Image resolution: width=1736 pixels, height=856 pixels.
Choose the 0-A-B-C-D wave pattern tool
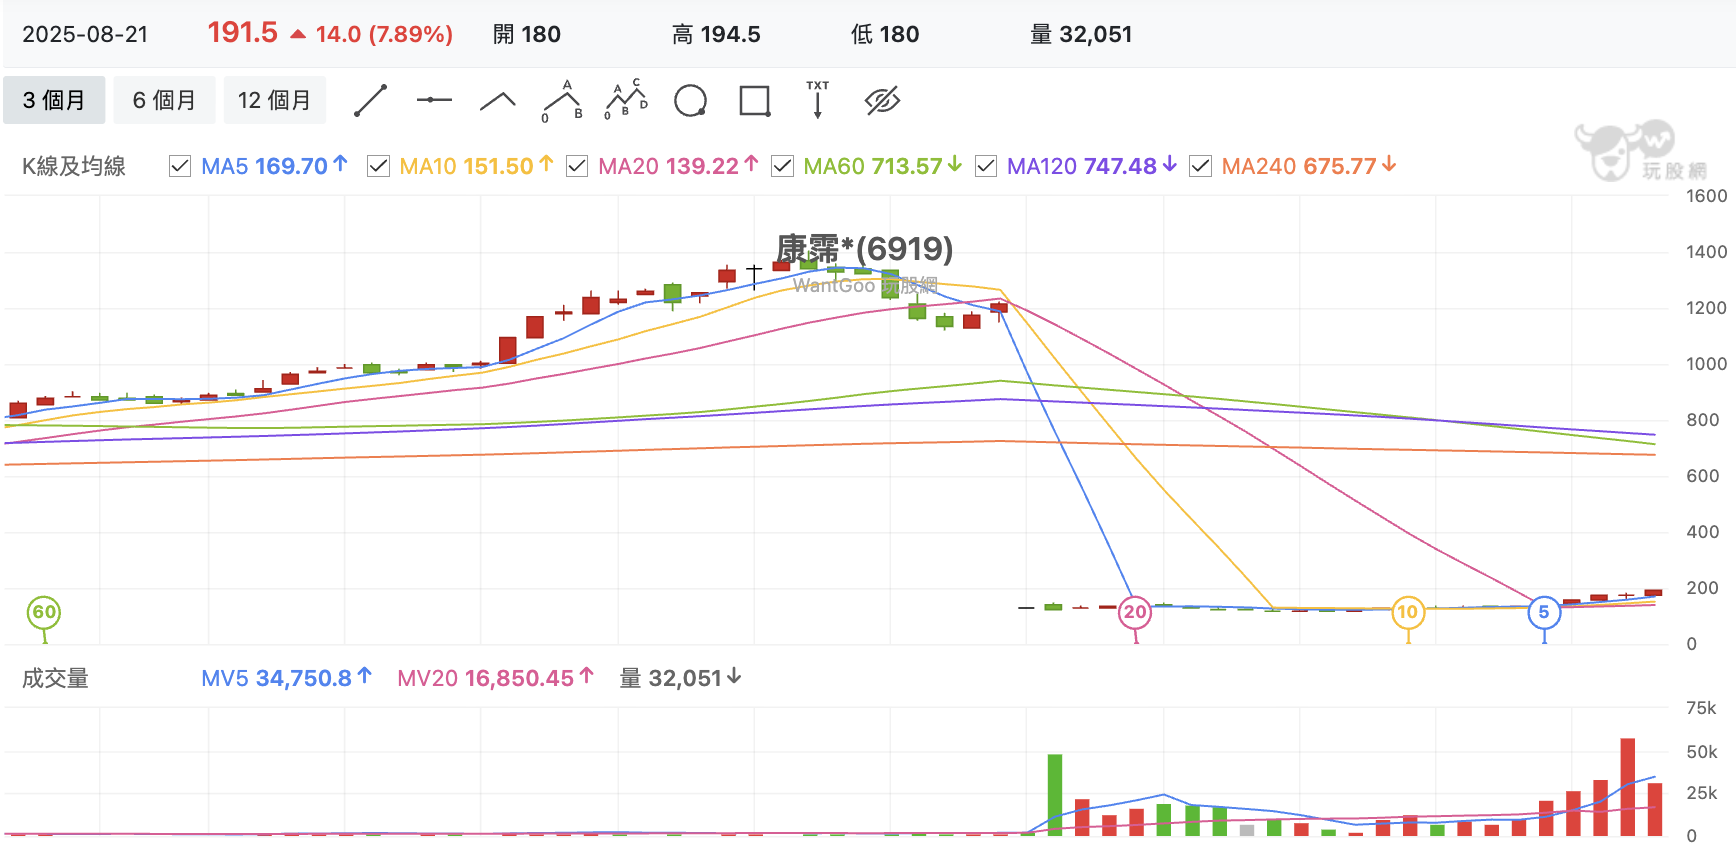click(x=626, y=100)
